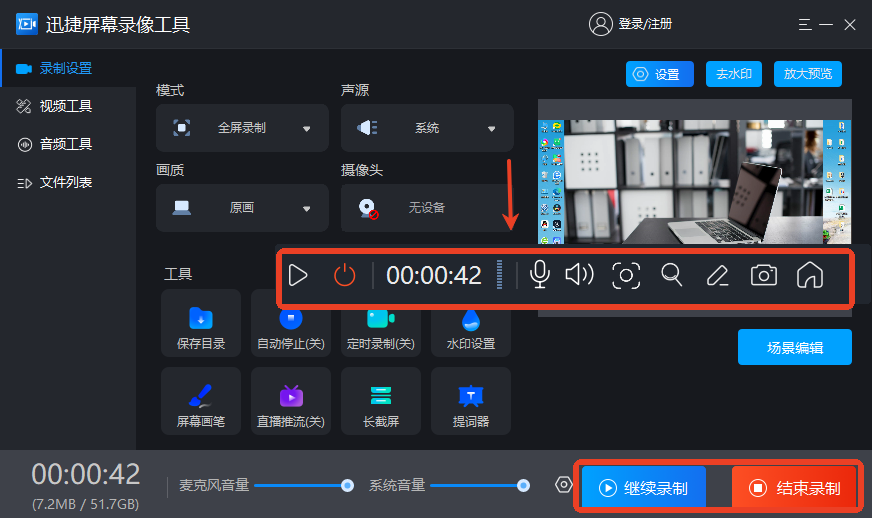
Task: Click the floating toolbar drag handle dots
Action: (499, 275)
